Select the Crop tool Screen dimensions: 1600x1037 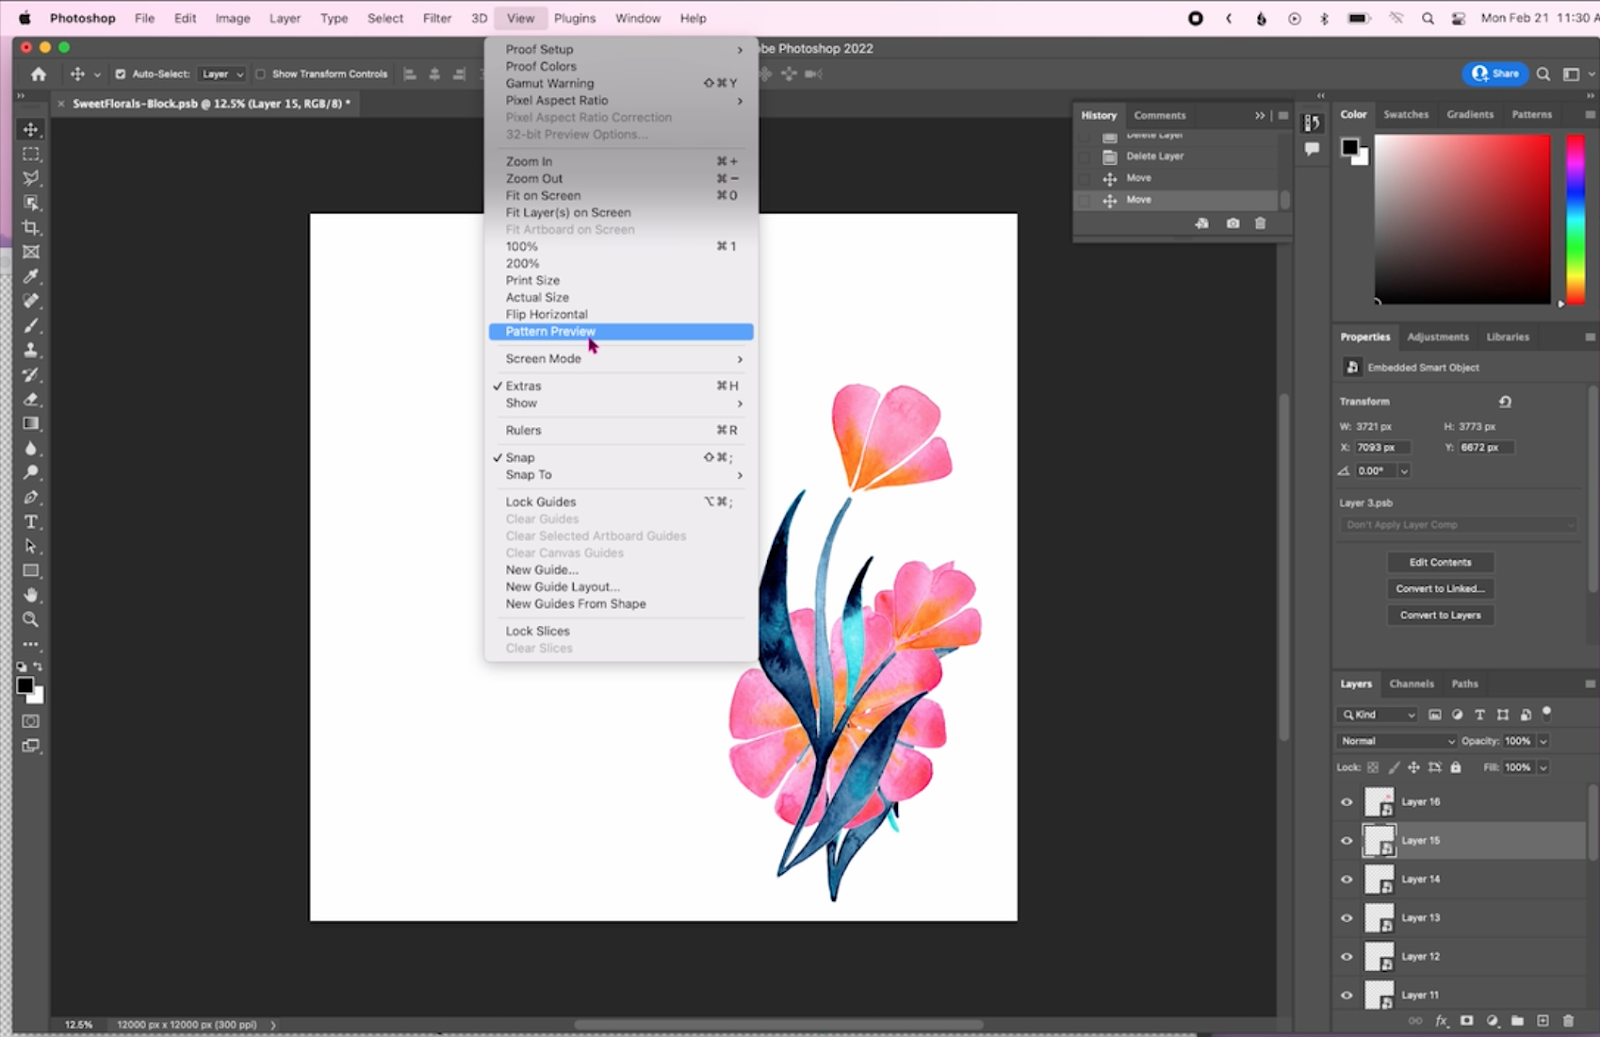[x=31, y=227]
